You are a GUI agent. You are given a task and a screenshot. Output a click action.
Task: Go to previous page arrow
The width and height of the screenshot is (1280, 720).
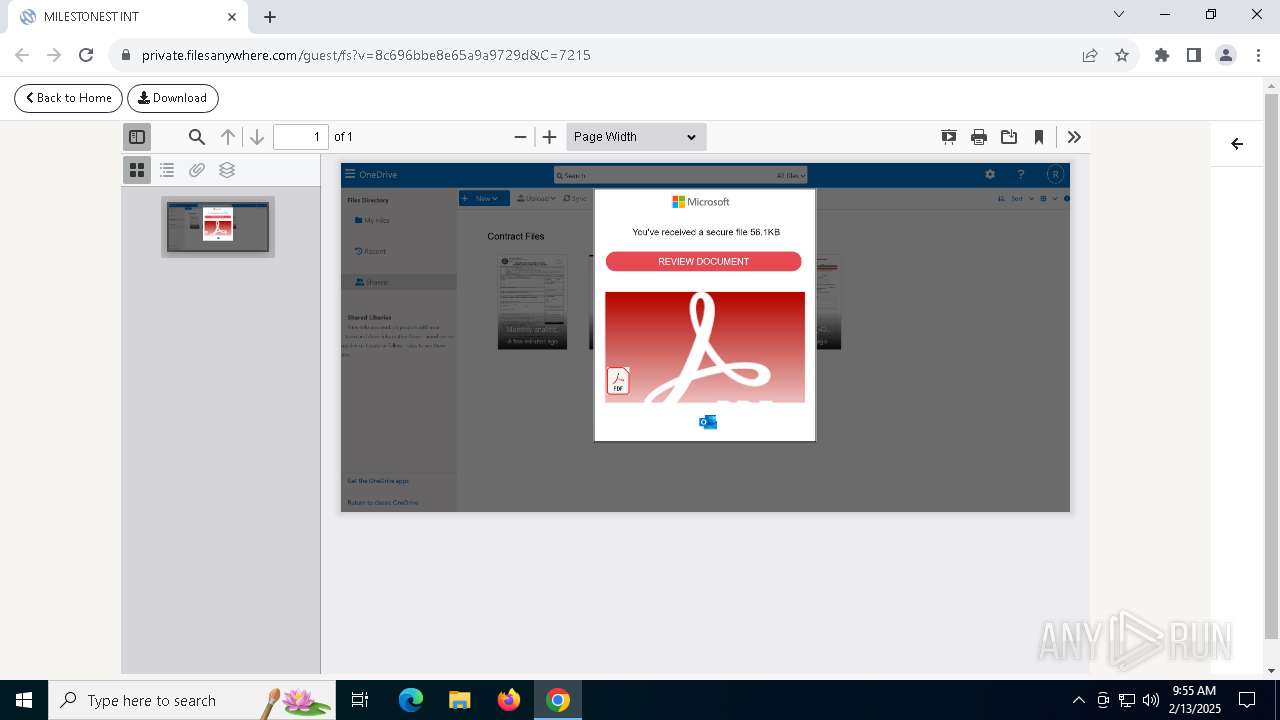tap(228, 137)
